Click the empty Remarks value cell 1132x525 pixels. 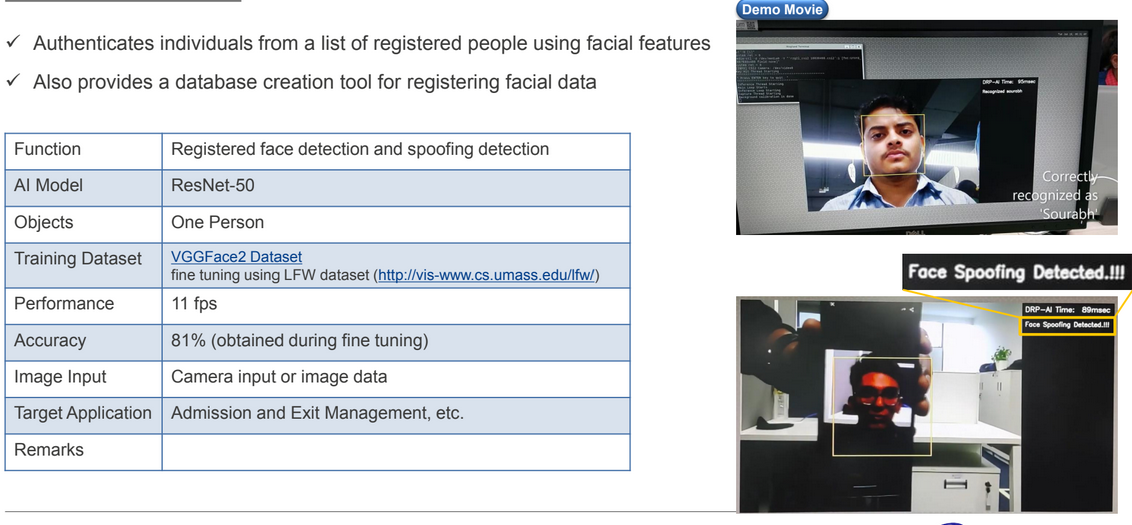click(395, 451)
